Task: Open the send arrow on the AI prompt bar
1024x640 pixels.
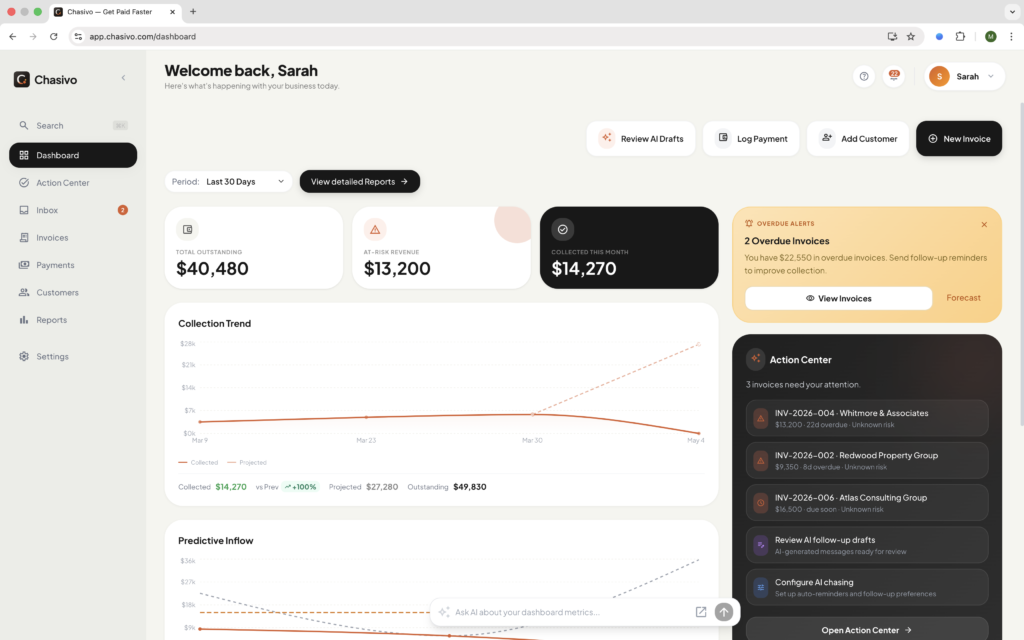Action: coord(722,612)
